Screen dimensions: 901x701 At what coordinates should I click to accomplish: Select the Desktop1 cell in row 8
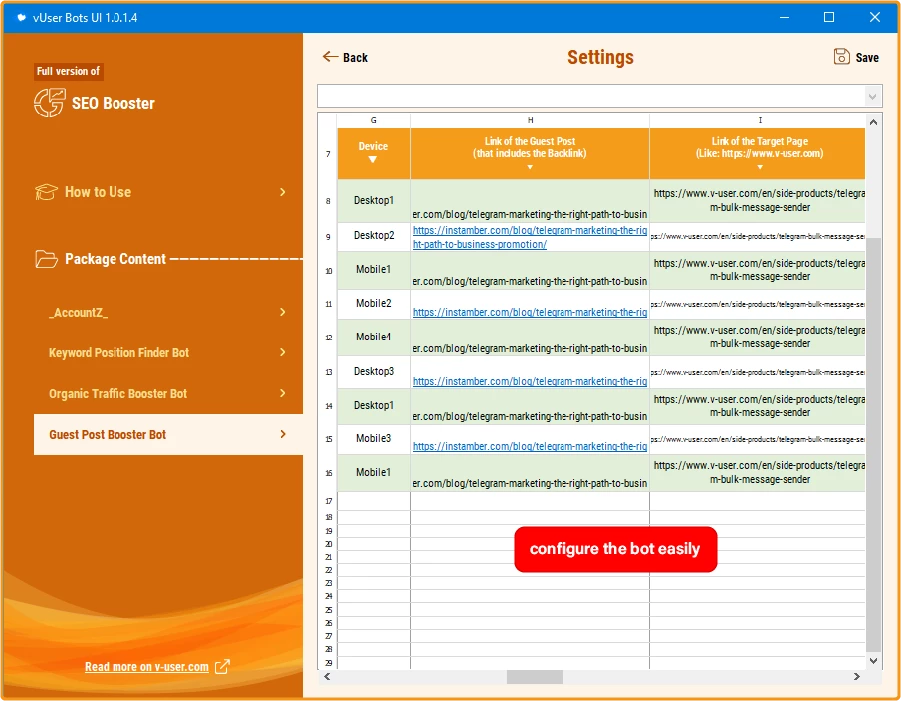374,201
